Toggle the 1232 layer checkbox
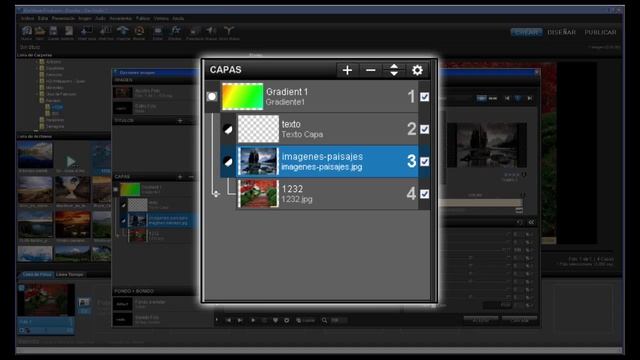Viewport: 640px width, 360px height. point(424,194)
